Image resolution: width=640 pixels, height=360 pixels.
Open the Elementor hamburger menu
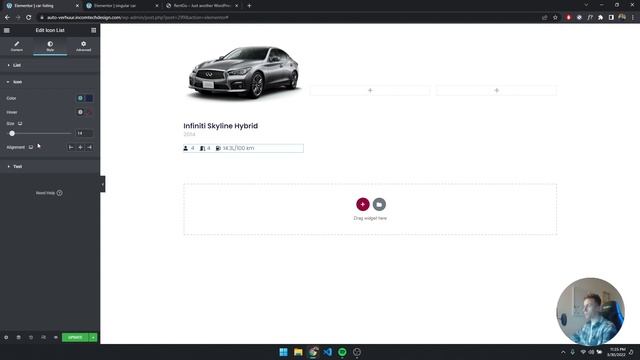coord(7,30)
